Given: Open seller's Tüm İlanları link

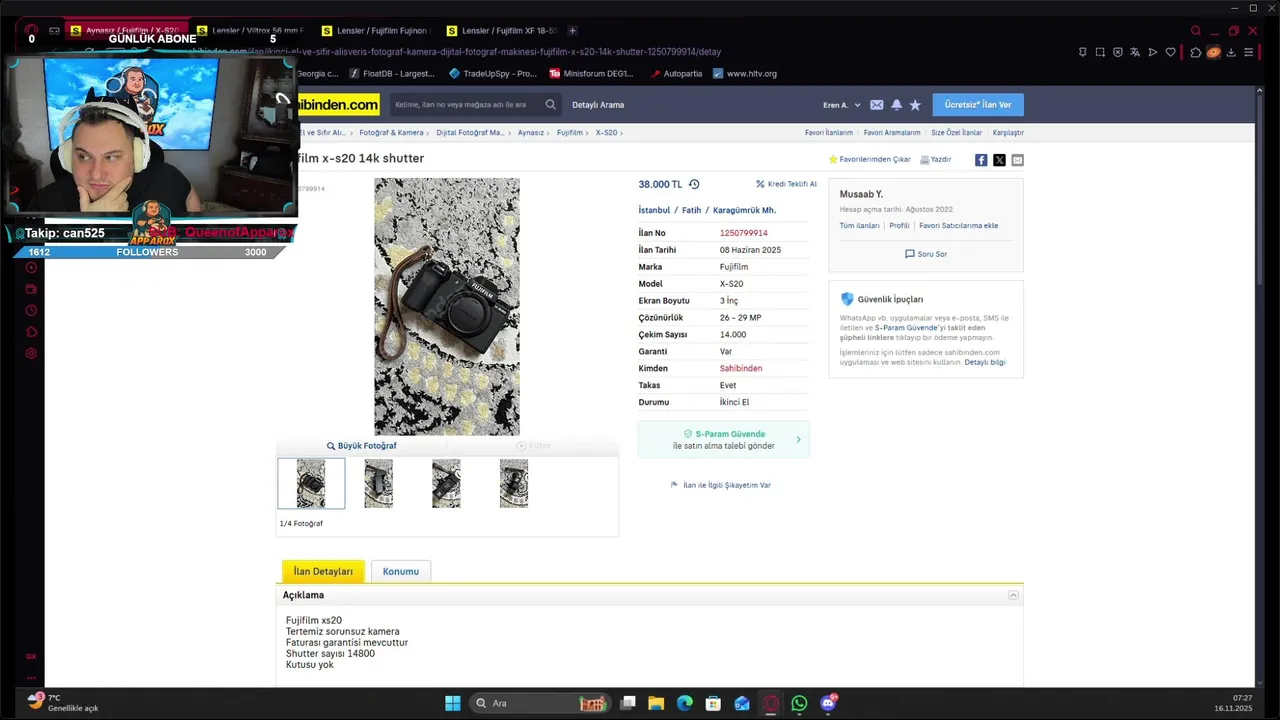Looking at the screenshot, I should point(860,226).
